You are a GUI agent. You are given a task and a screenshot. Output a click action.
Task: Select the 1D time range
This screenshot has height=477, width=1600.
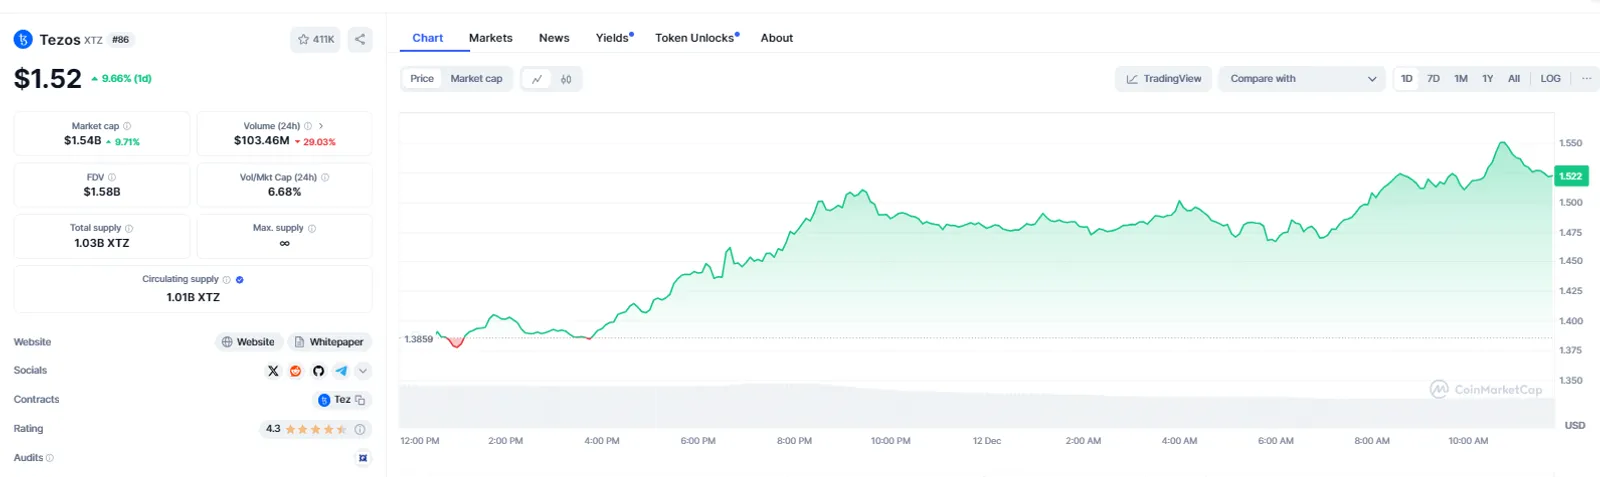pos(1407,79)
